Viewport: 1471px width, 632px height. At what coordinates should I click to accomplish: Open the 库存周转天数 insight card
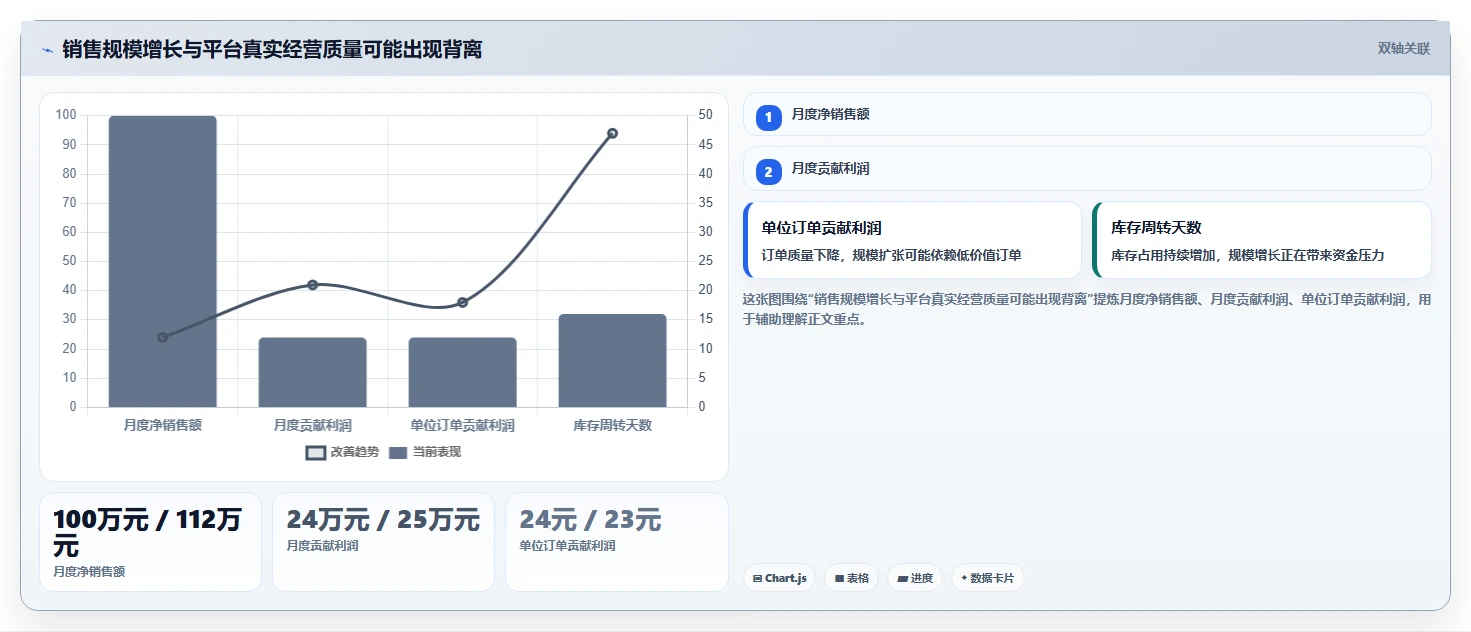(x=1261, y=240)
